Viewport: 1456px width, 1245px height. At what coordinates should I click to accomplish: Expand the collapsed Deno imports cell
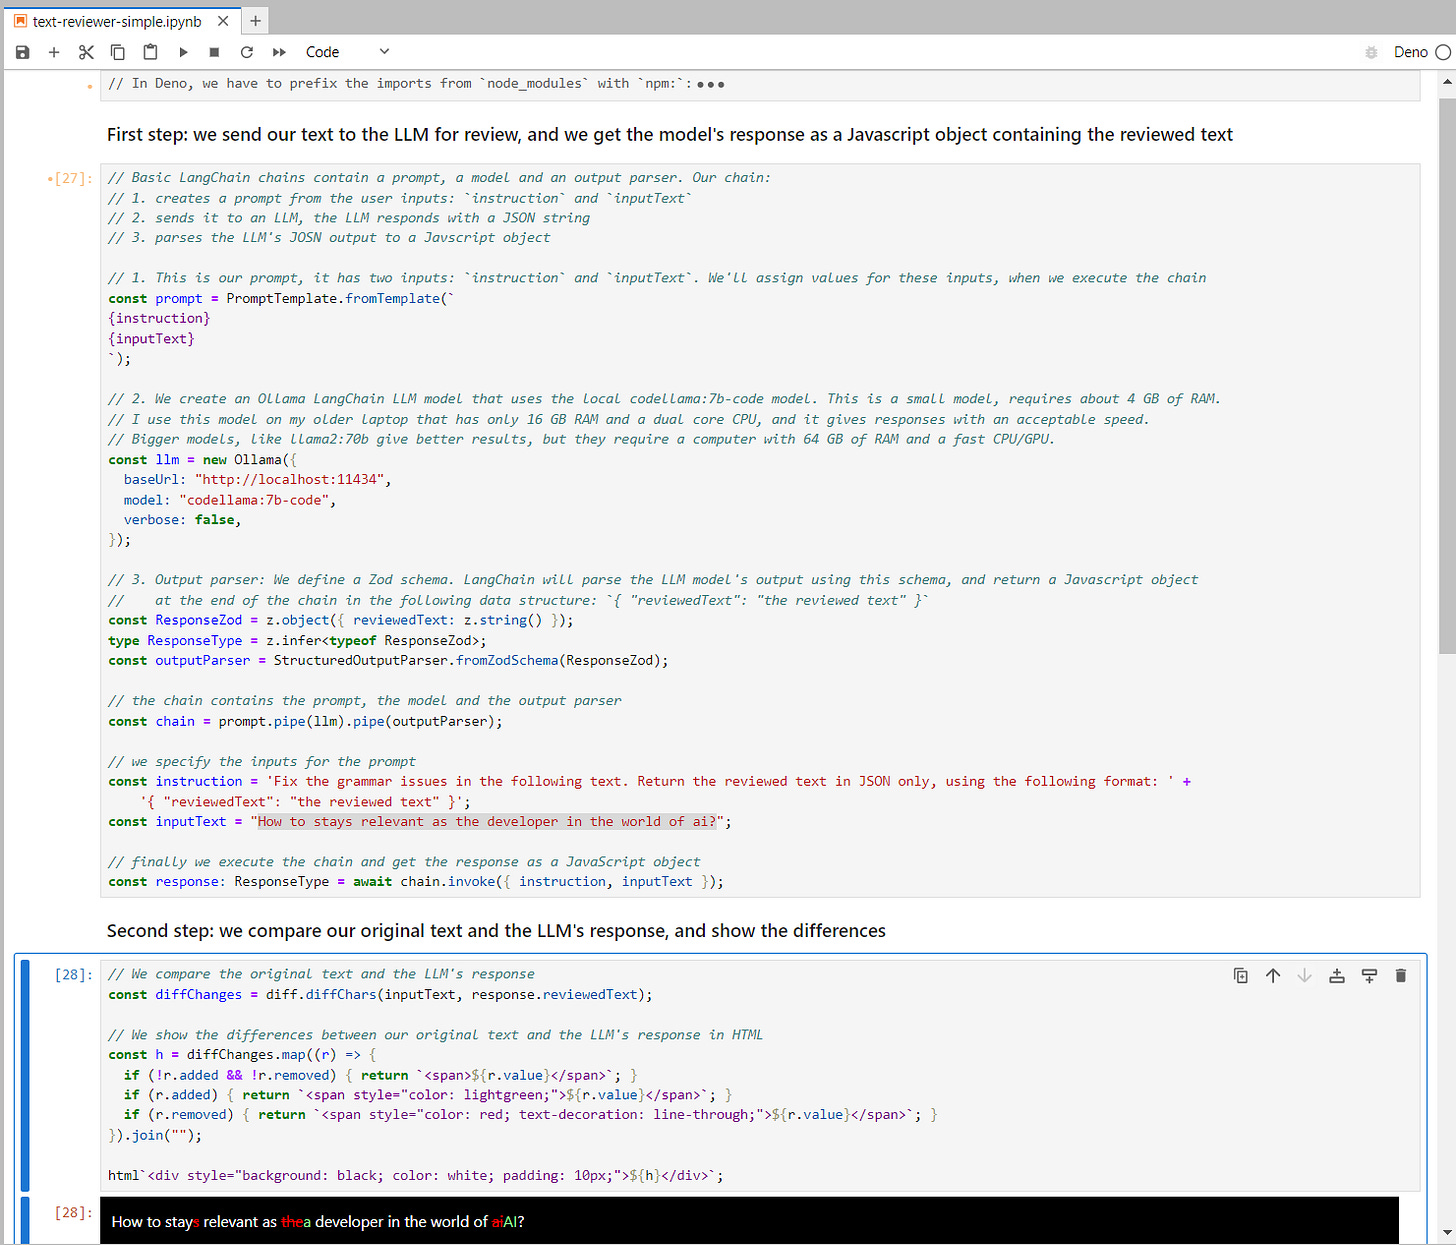point(710,83)
